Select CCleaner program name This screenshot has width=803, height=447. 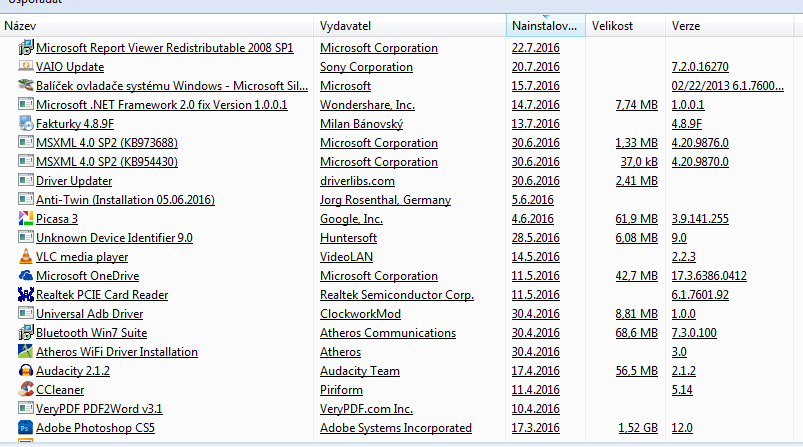[60, 390]
